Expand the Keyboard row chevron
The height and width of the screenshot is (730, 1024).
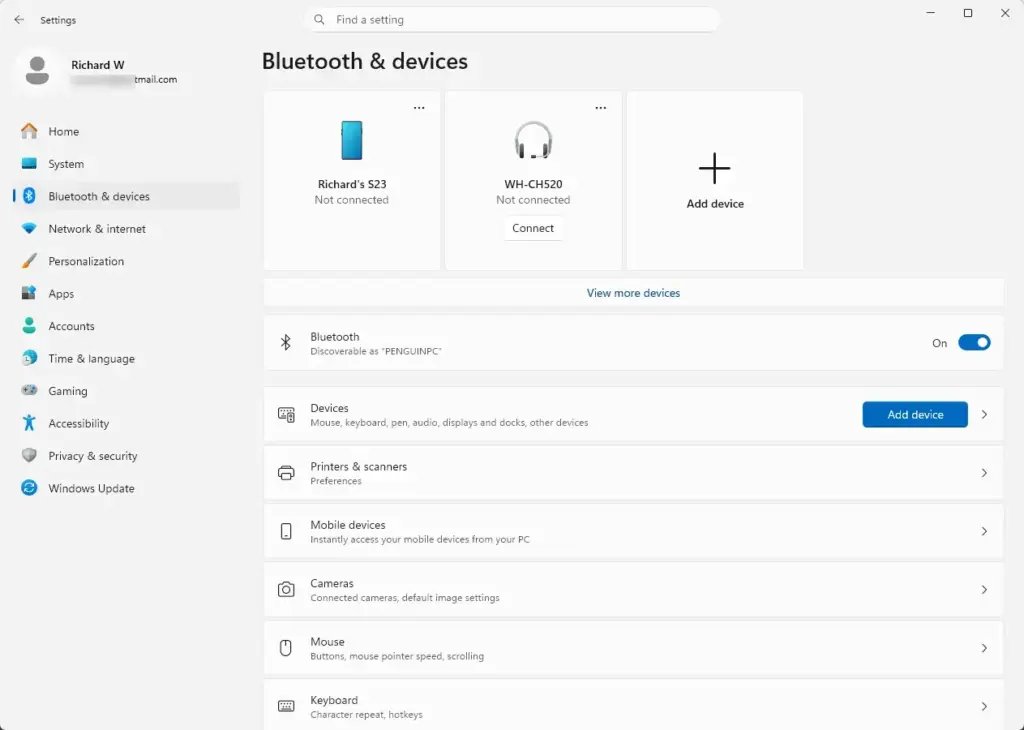(x=984, y=706)
